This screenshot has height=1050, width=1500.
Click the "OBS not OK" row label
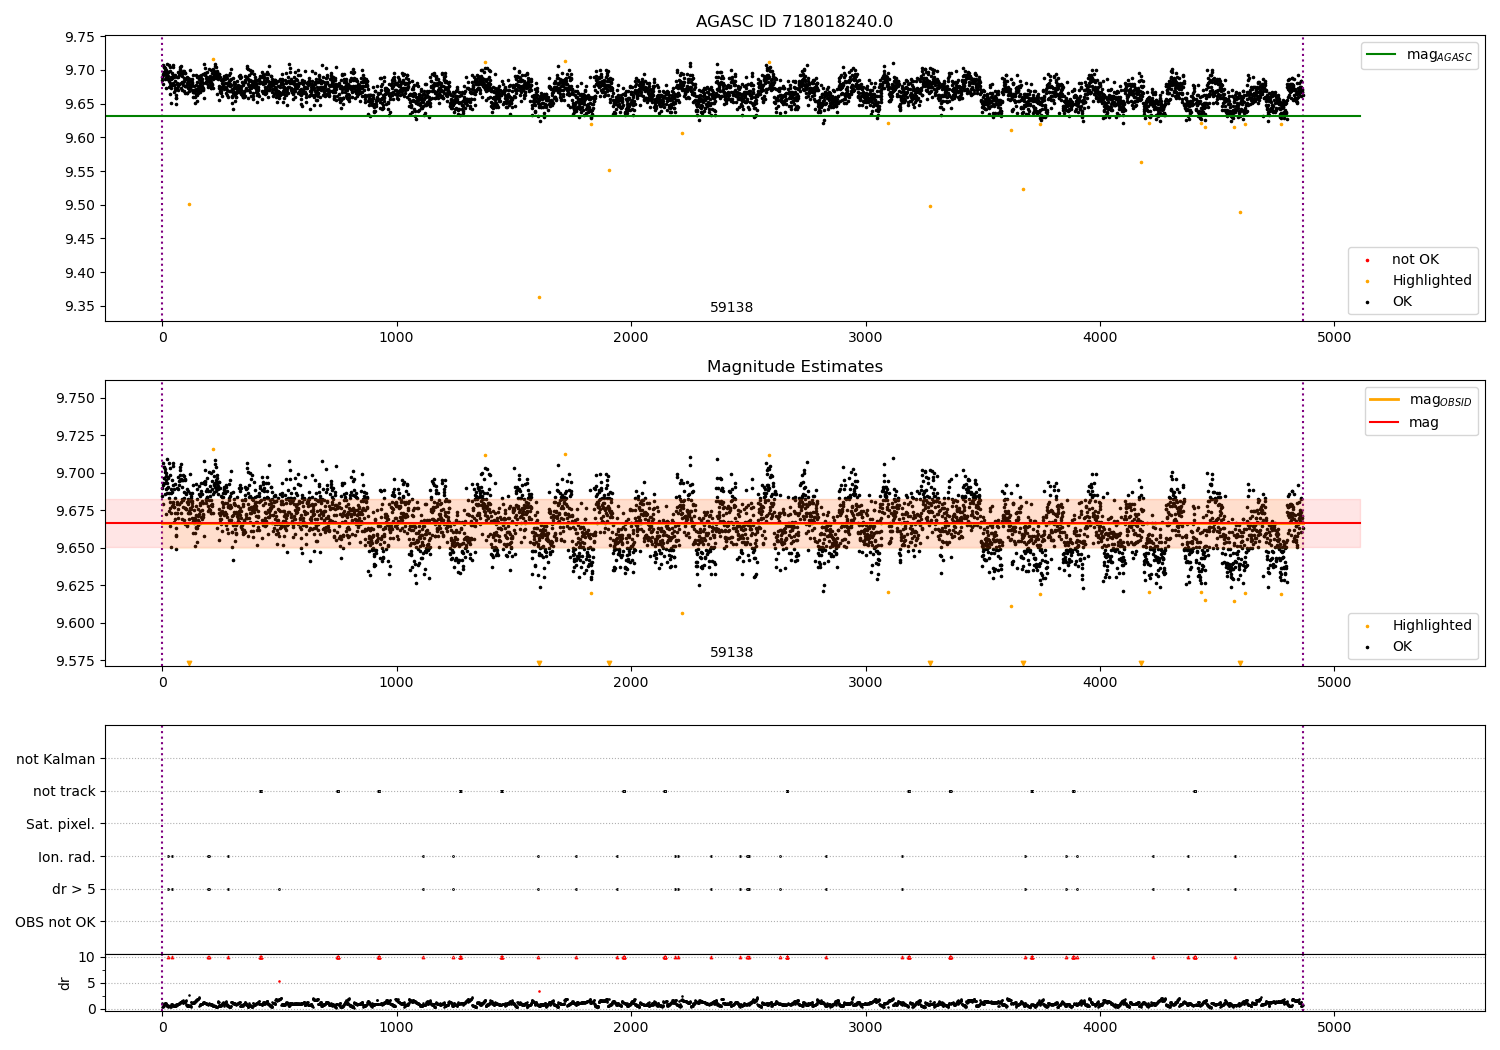[x=56, y=923]
